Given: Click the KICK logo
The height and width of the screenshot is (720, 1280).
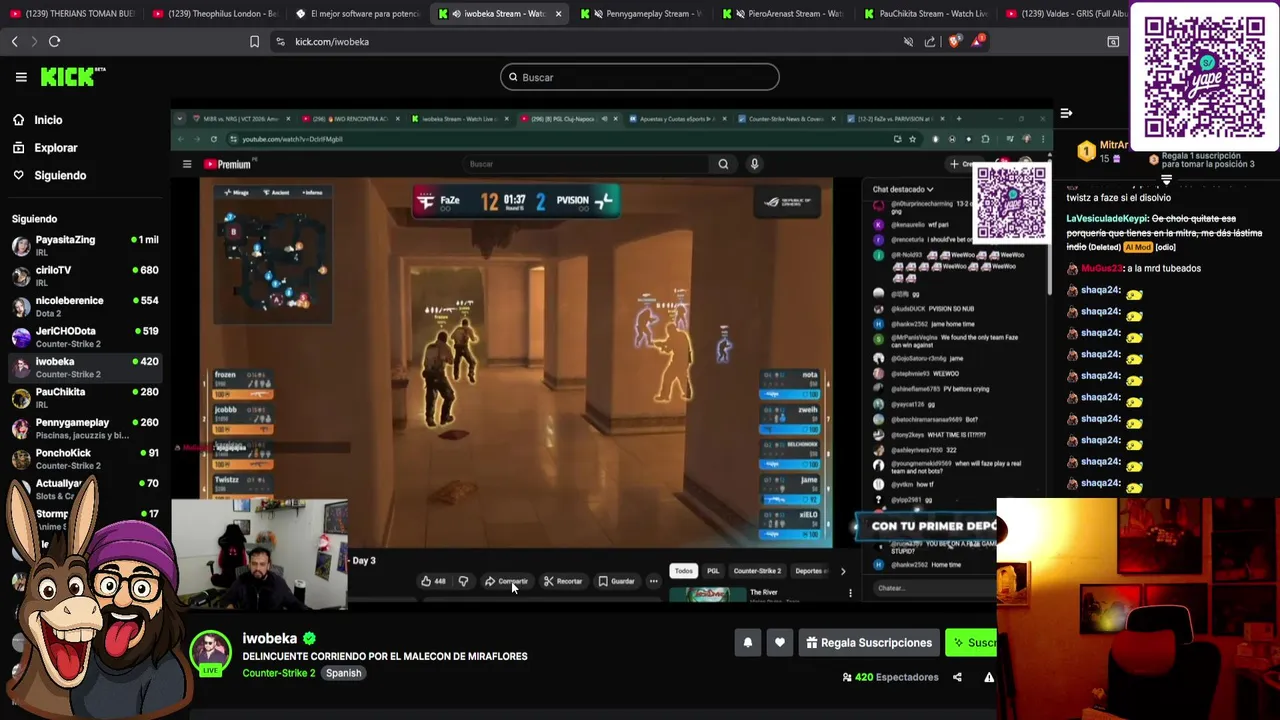Looking at the screenshot, I should click(x=72, y=76).
